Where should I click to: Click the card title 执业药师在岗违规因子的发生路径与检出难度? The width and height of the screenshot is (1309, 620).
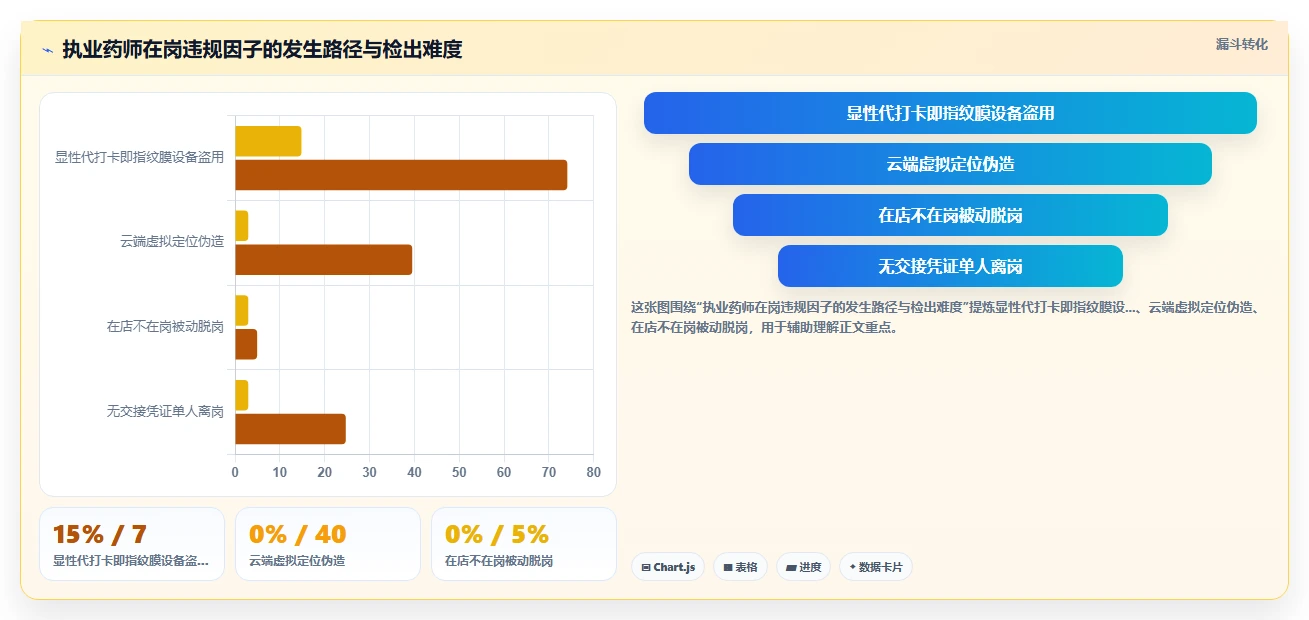262,50
